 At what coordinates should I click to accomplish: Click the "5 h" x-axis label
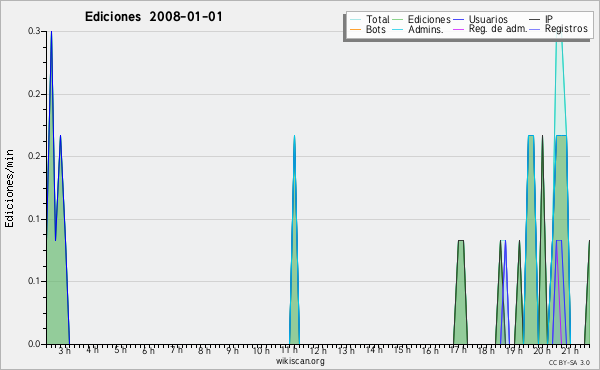point(120,350)
